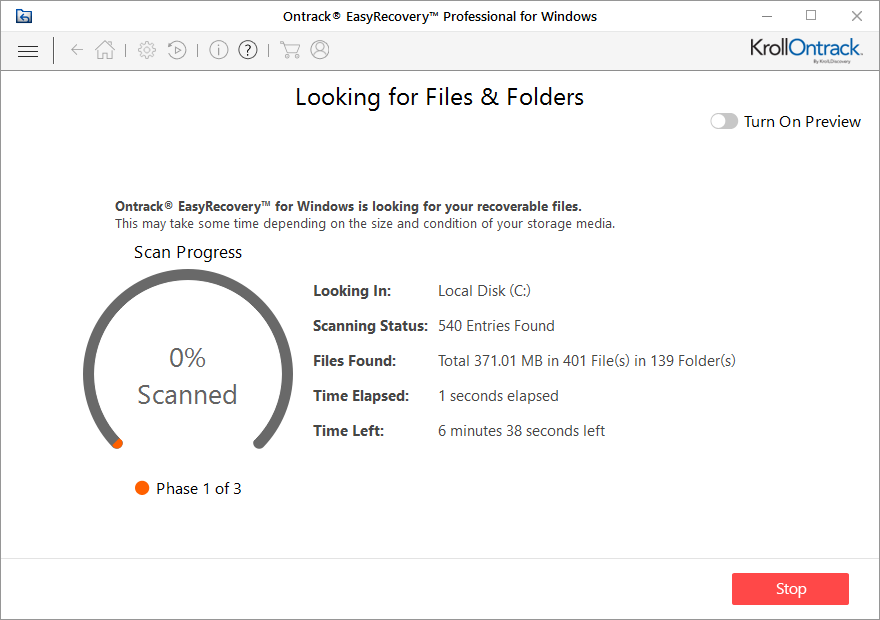Minimize the EasyRecovery window
The width and height of the screenshot is (880, 620).
point(767,16)
